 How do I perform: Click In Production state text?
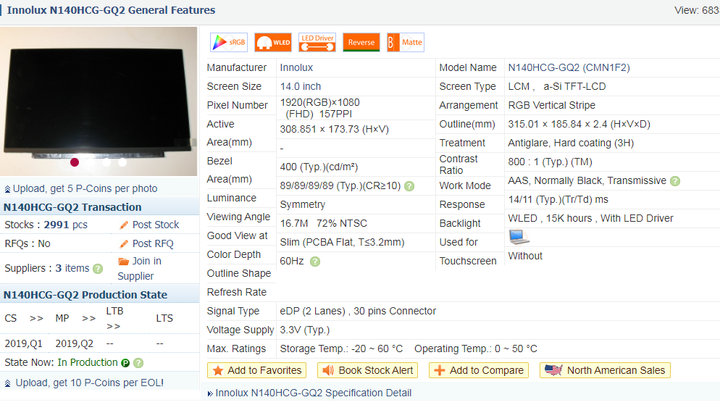(x=88, y=363)
